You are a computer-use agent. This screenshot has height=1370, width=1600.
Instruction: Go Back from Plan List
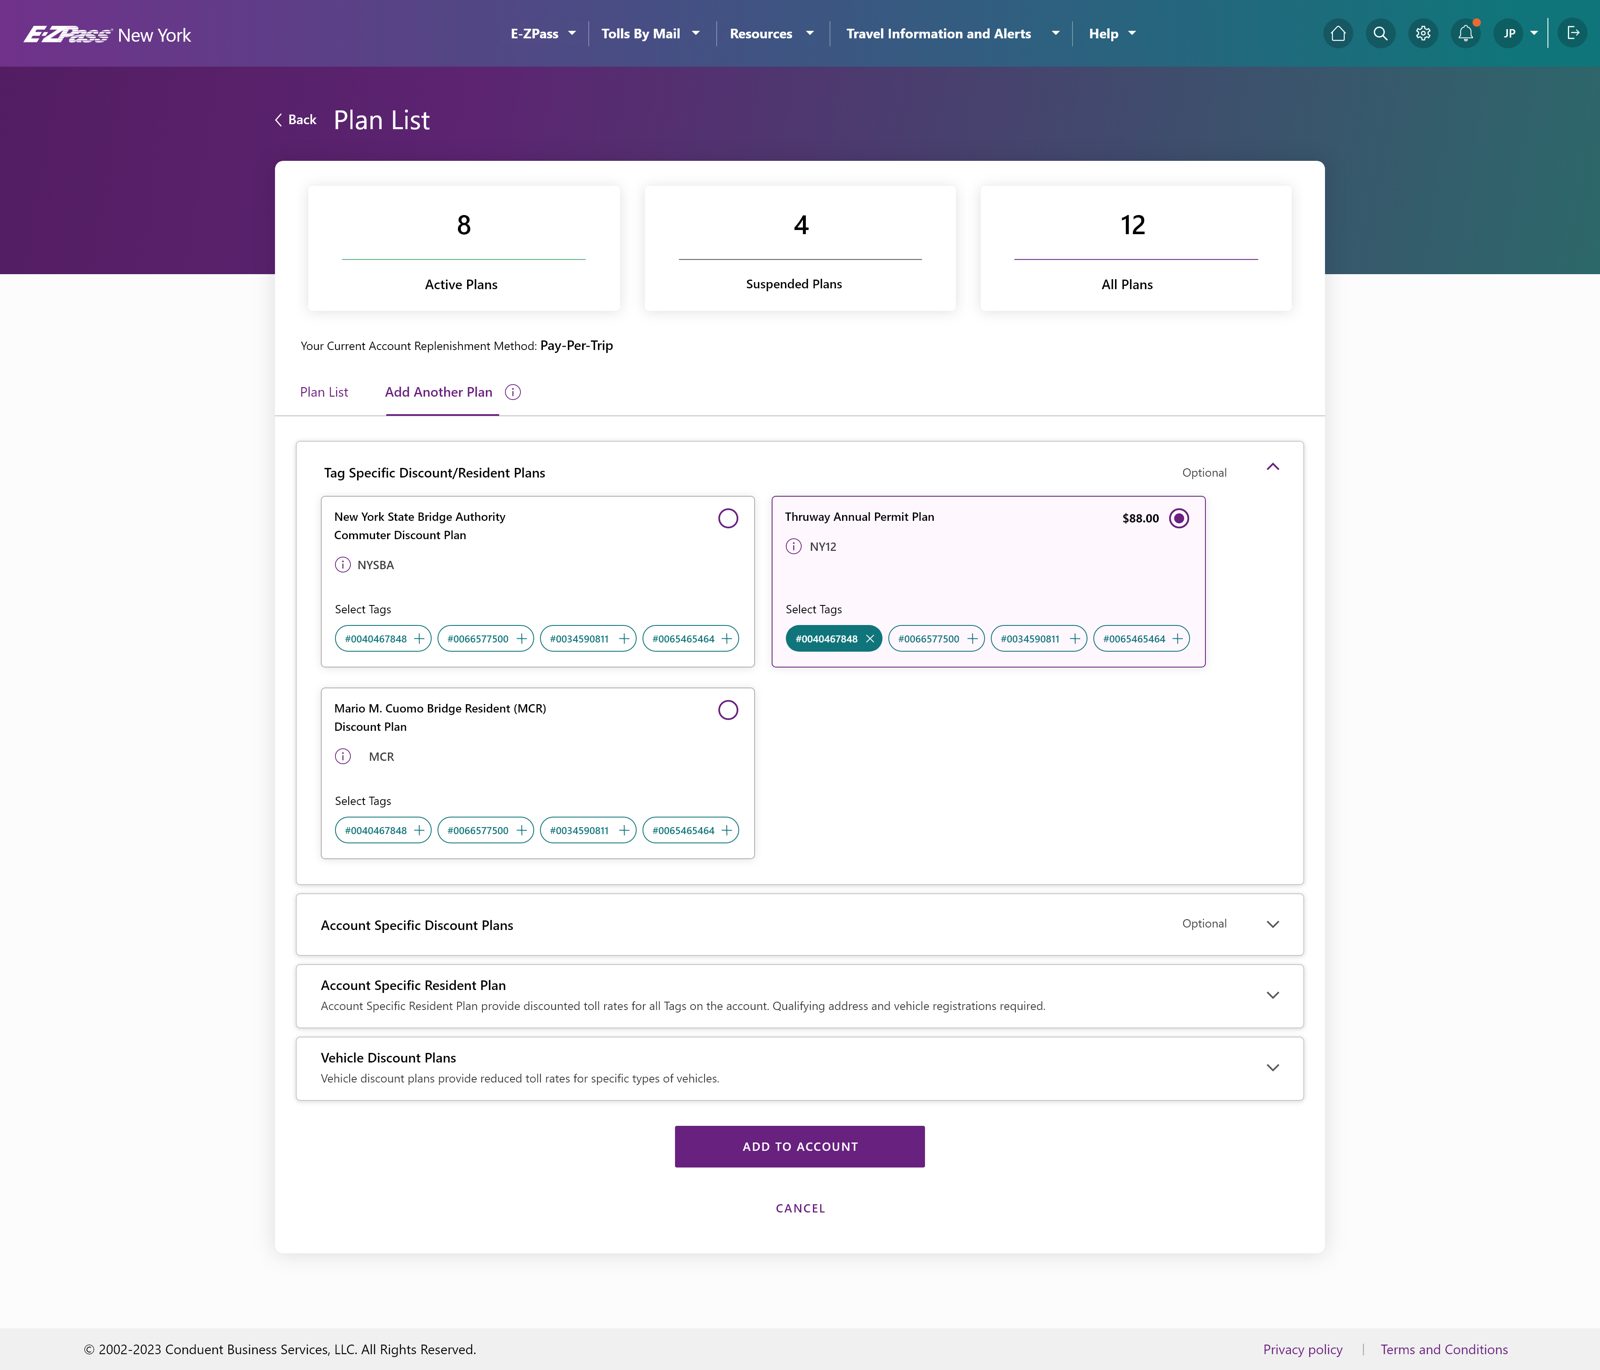296,120
